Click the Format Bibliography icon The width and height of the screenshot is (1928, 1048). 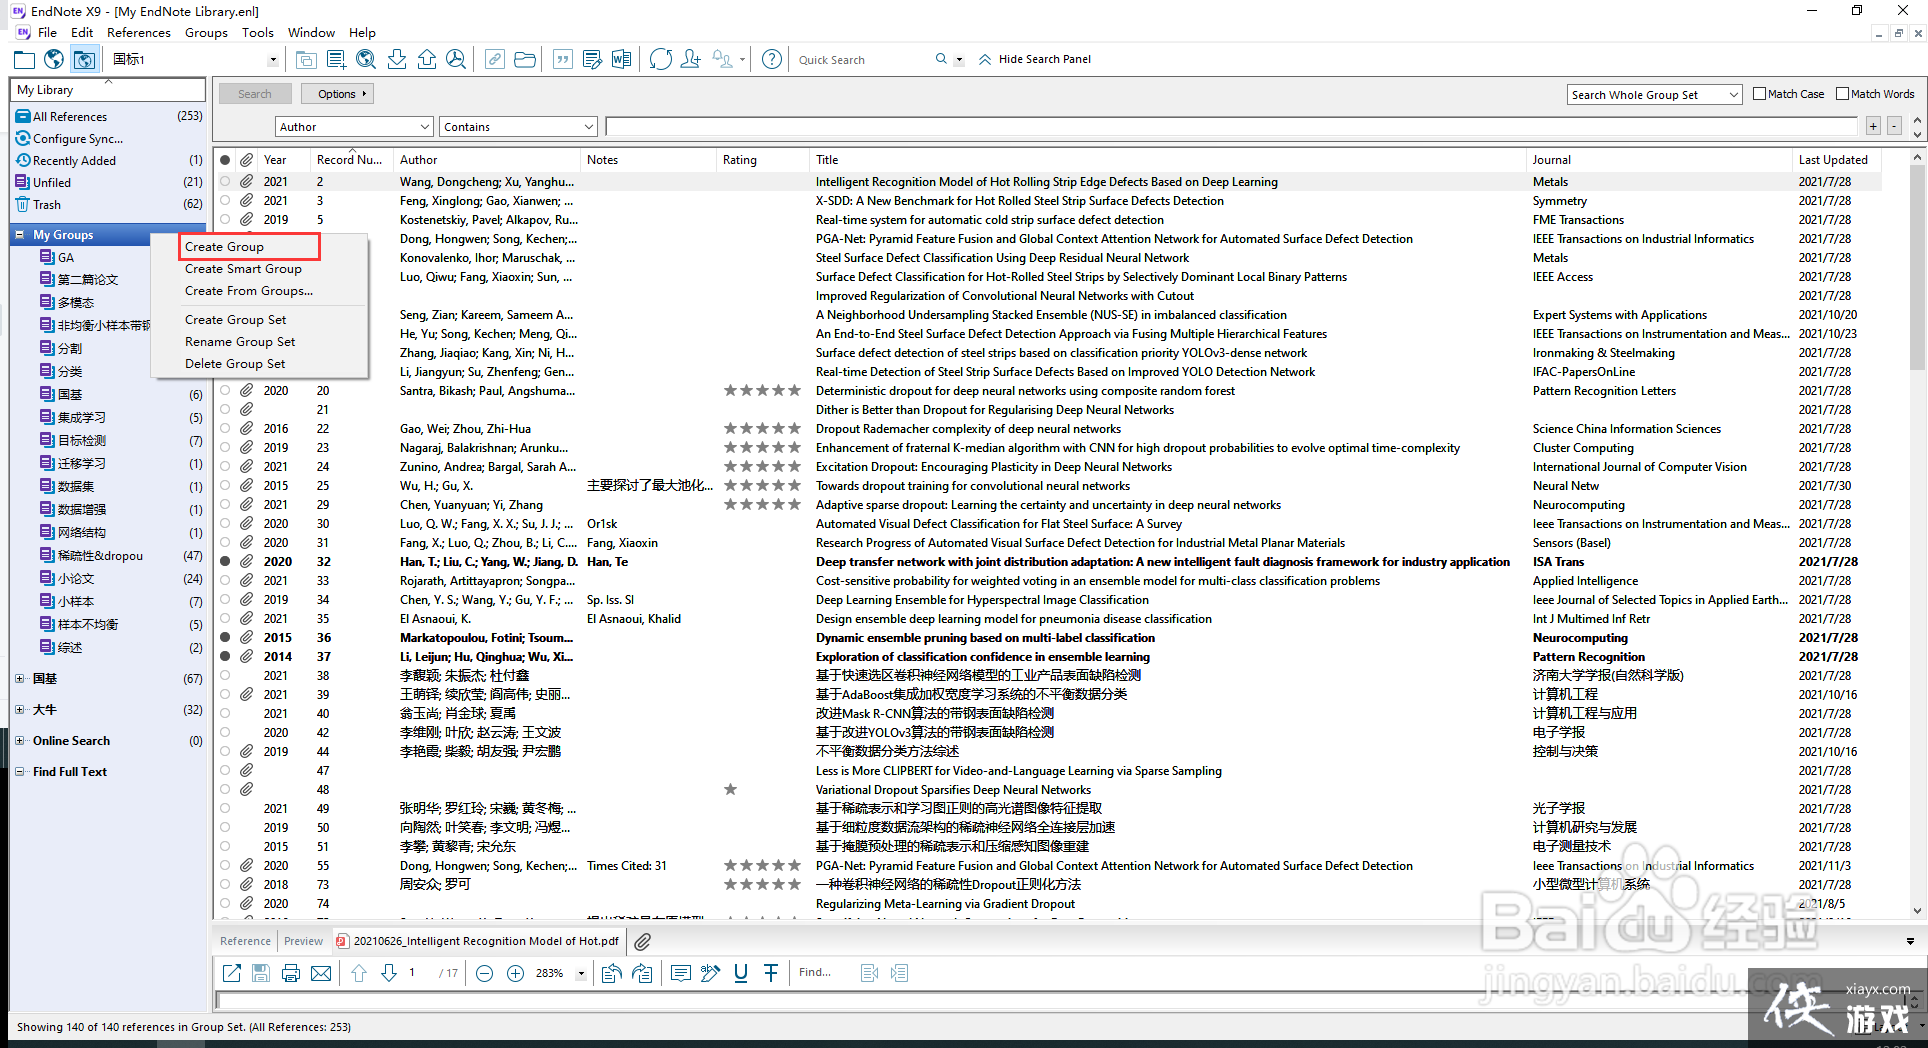click(x=592, y=60)
